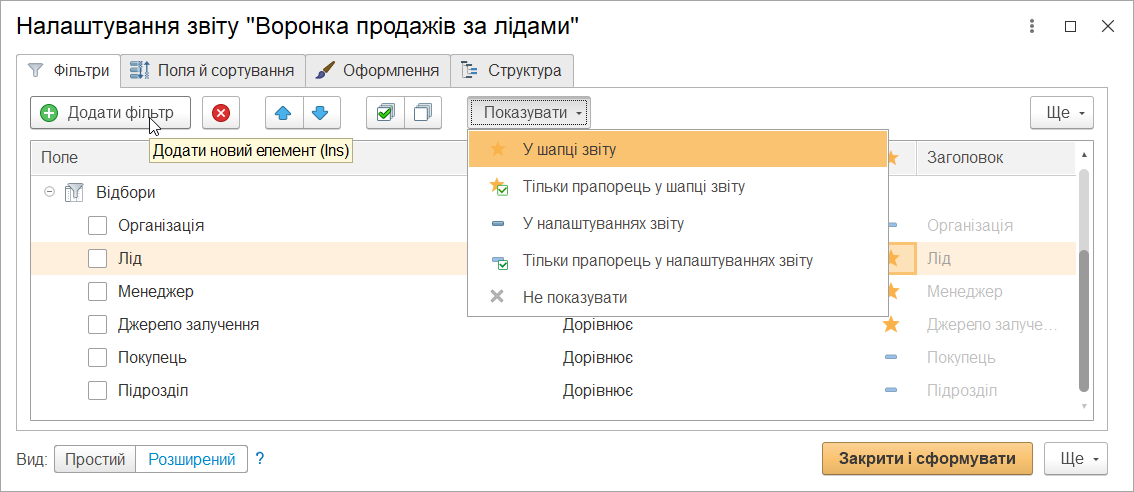Screen dimensions: 1134x492
Task: Select Тільки прапорець у шапці звіту
Action: 678,187
